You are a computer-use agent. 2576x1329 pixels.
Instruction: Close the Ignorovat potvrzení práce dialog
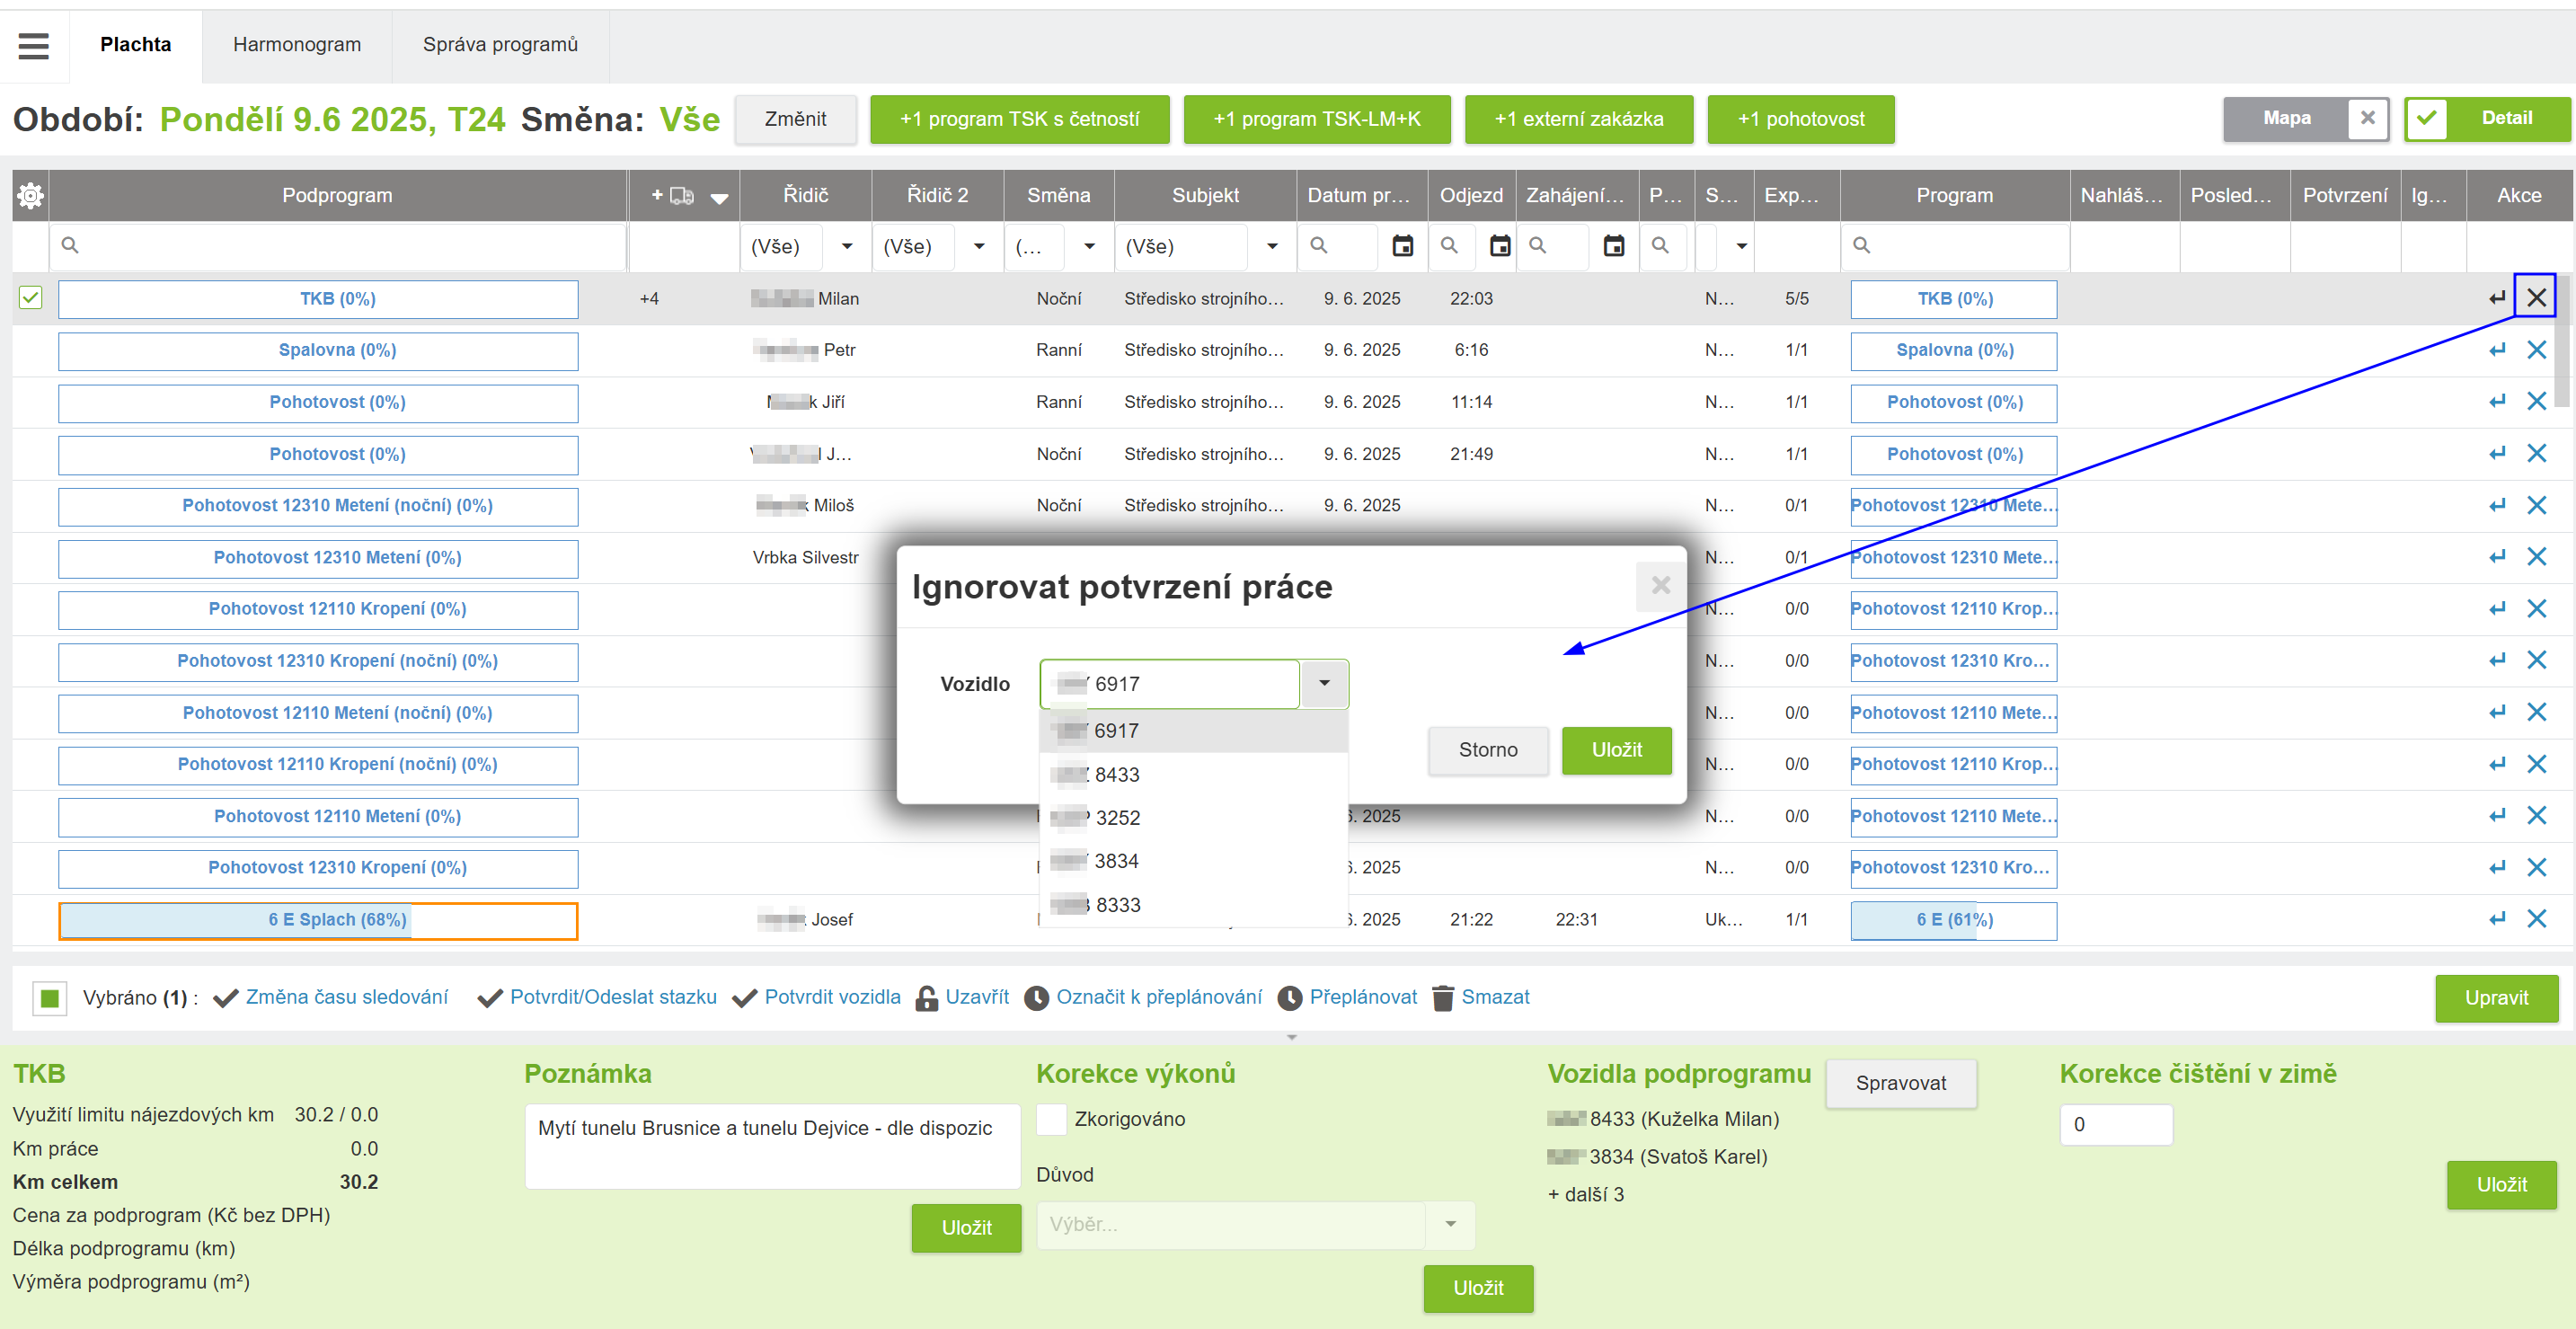coord(1660,585)
